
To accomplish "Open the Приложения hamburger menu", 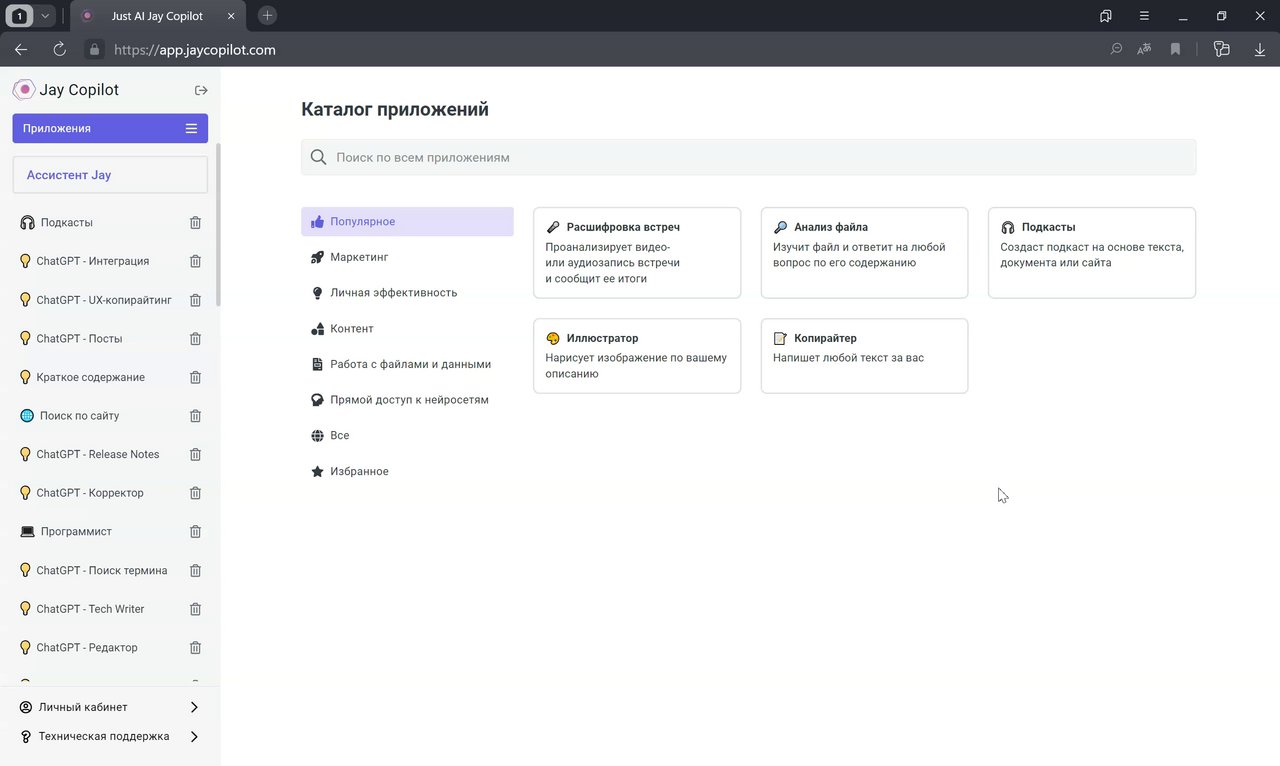I will tap(191, 128).
